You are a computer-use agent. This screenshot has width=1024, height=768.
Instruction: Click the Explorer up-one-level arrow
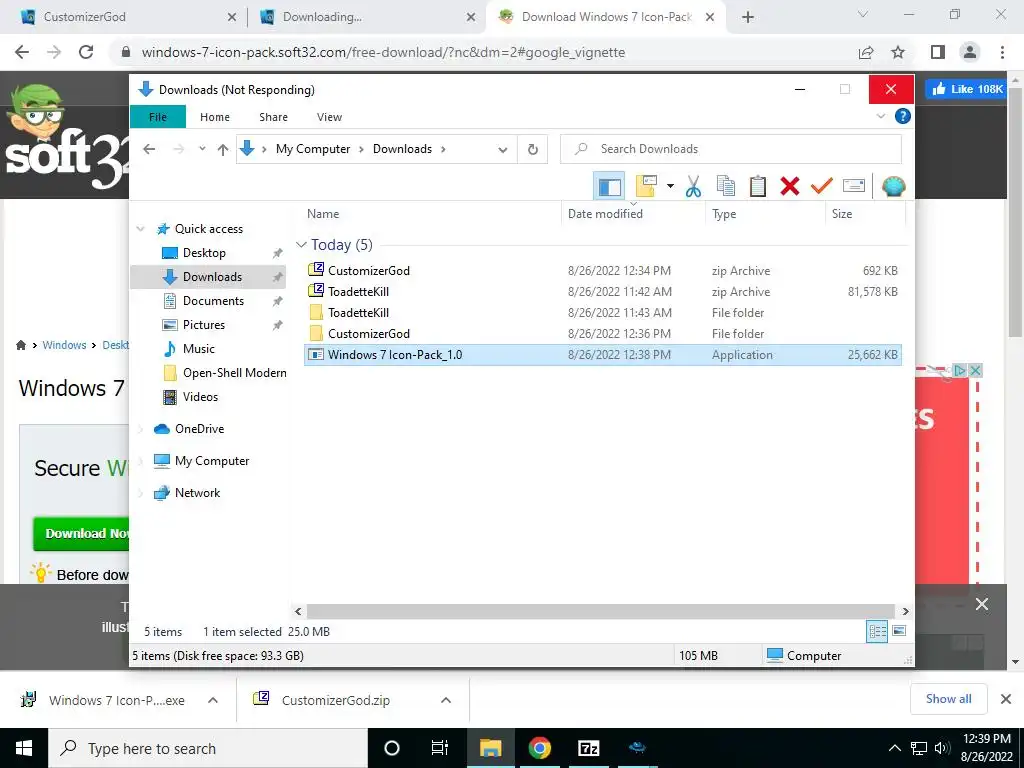[223, 150]
